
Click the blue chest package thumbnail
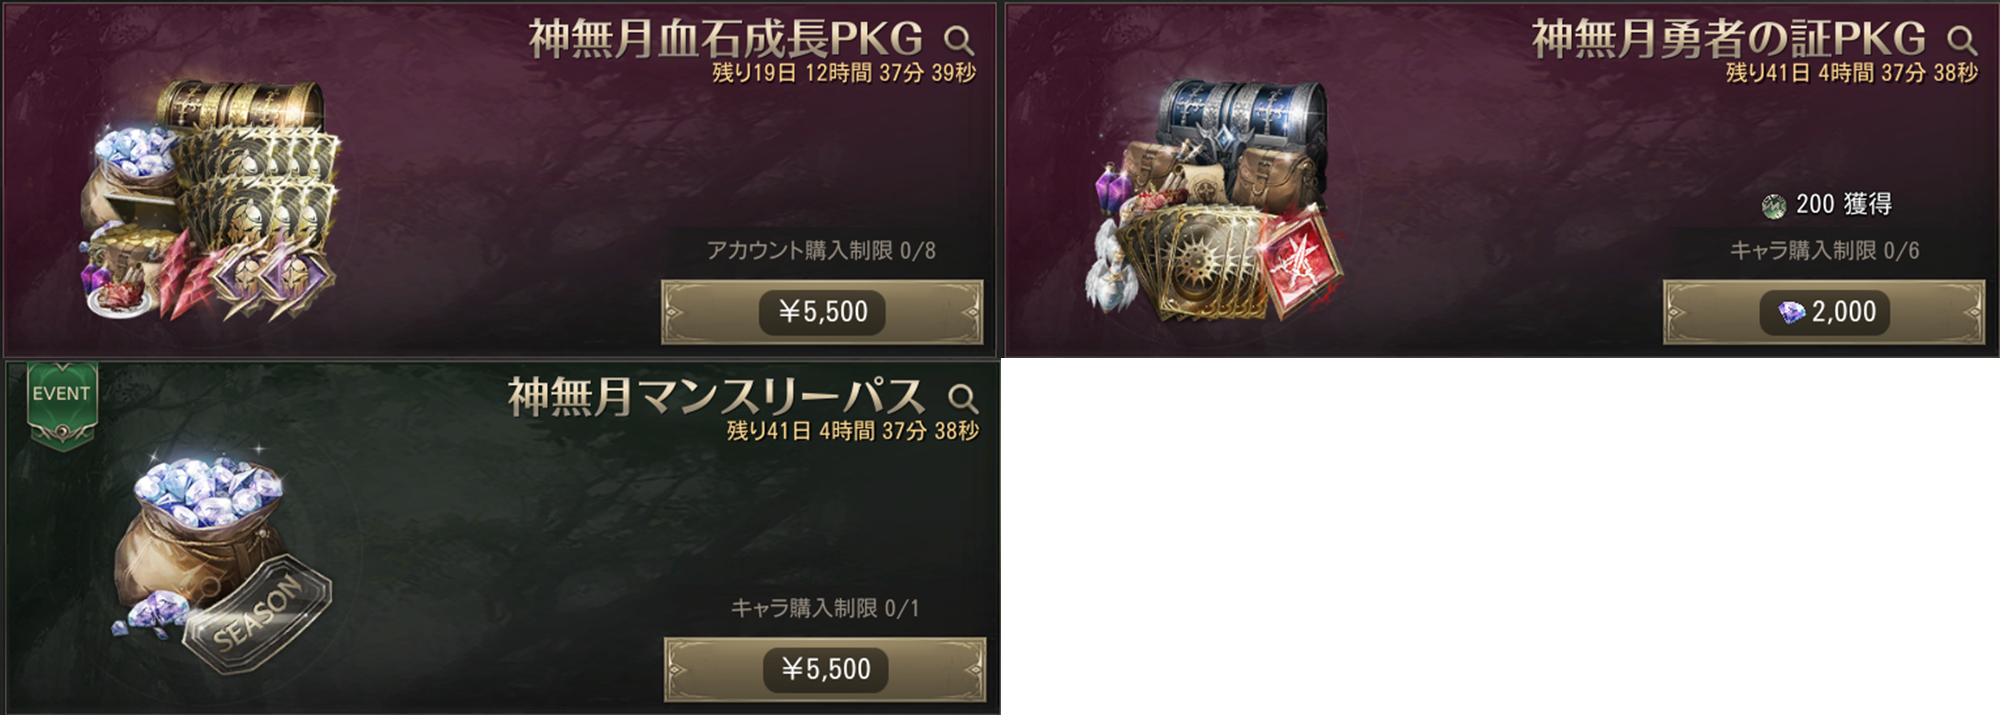tap(1214, 200)
